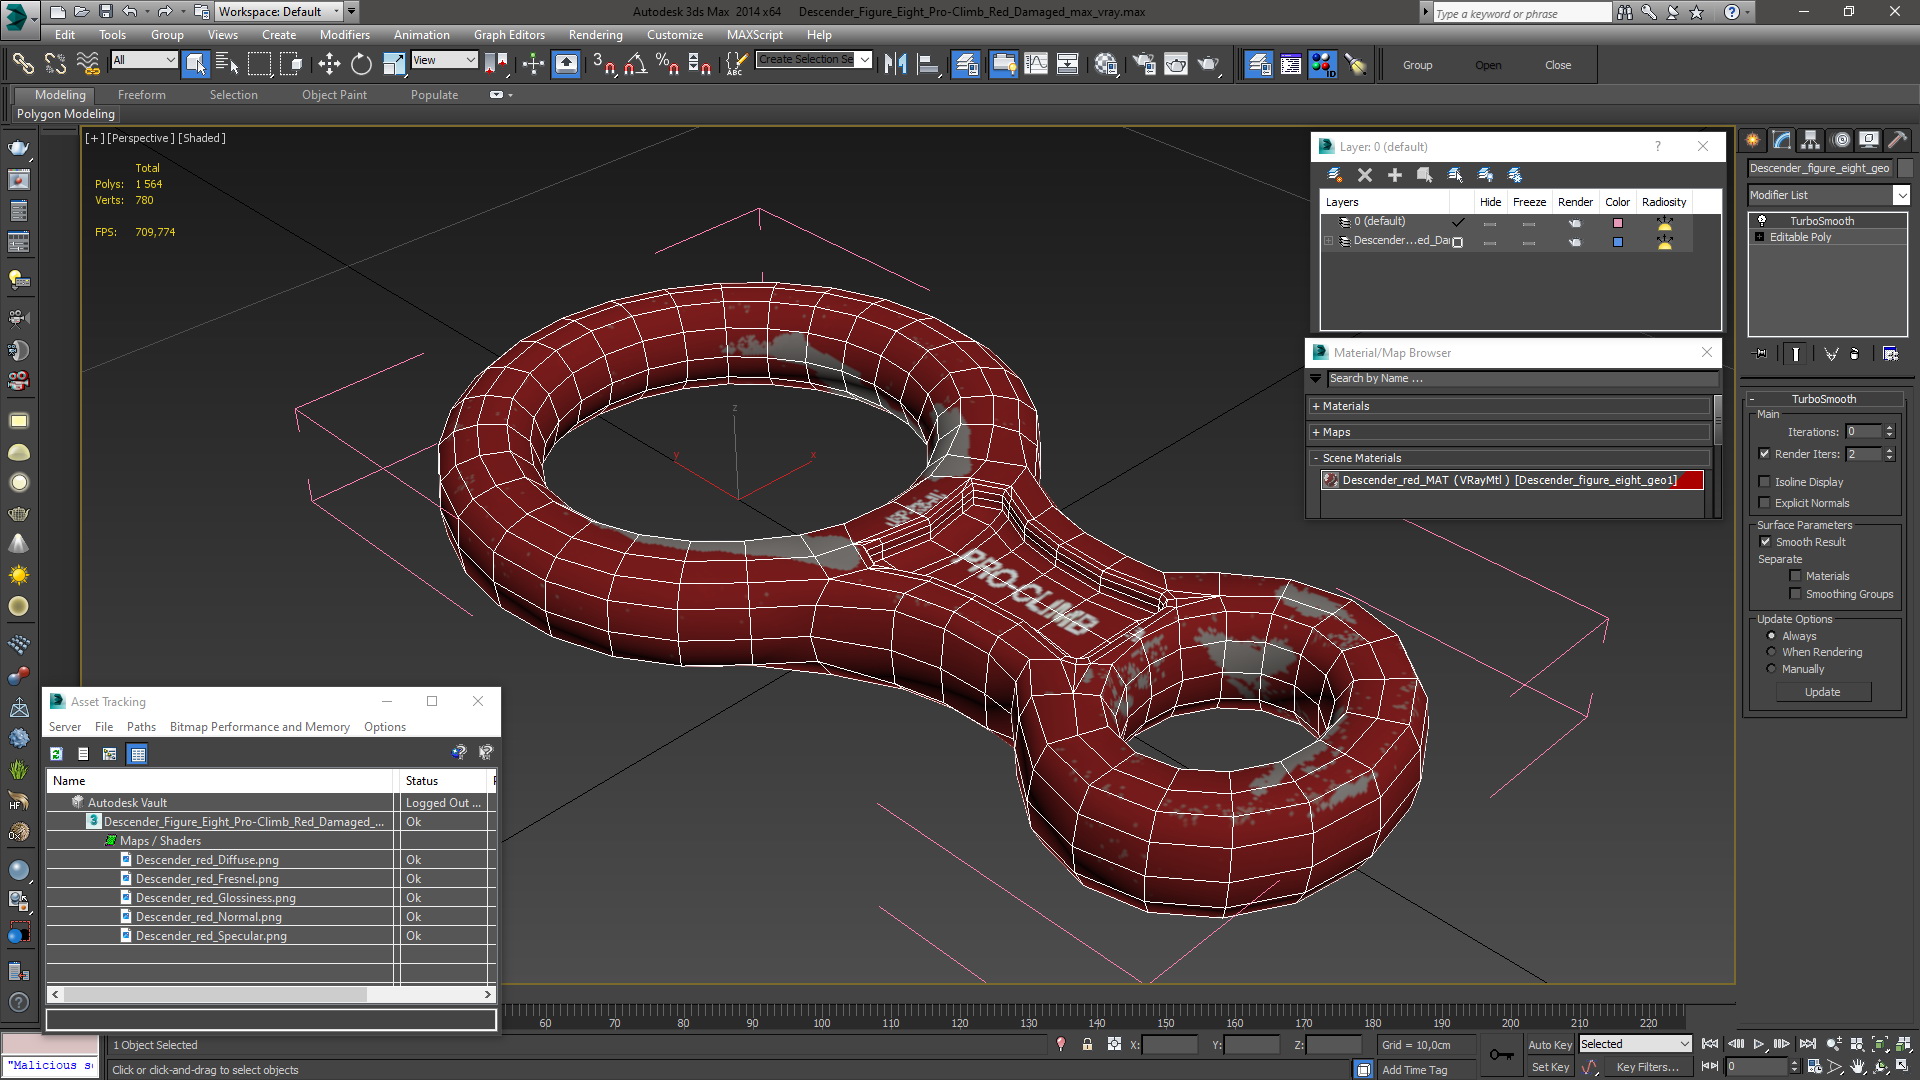
Task: Open the Utilities hammer panel tab
Action: click(1897, 140)
